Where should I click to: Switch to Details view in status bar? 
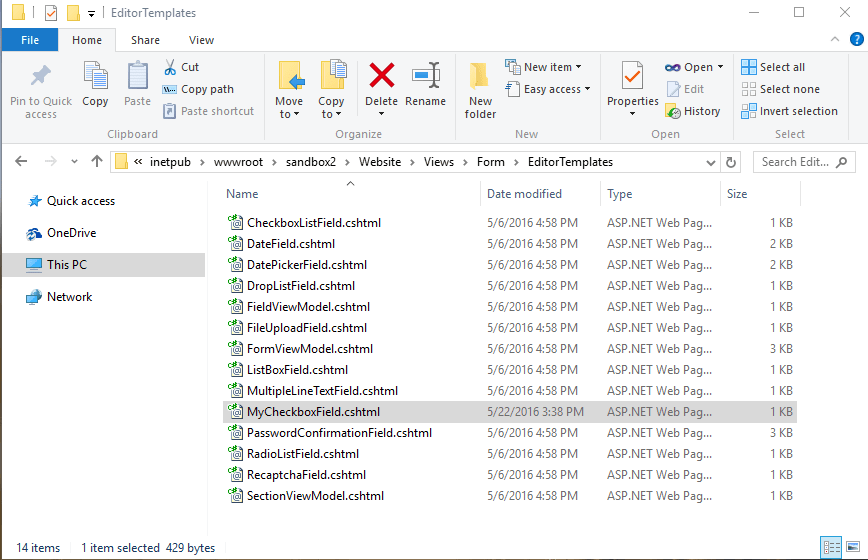831,548
